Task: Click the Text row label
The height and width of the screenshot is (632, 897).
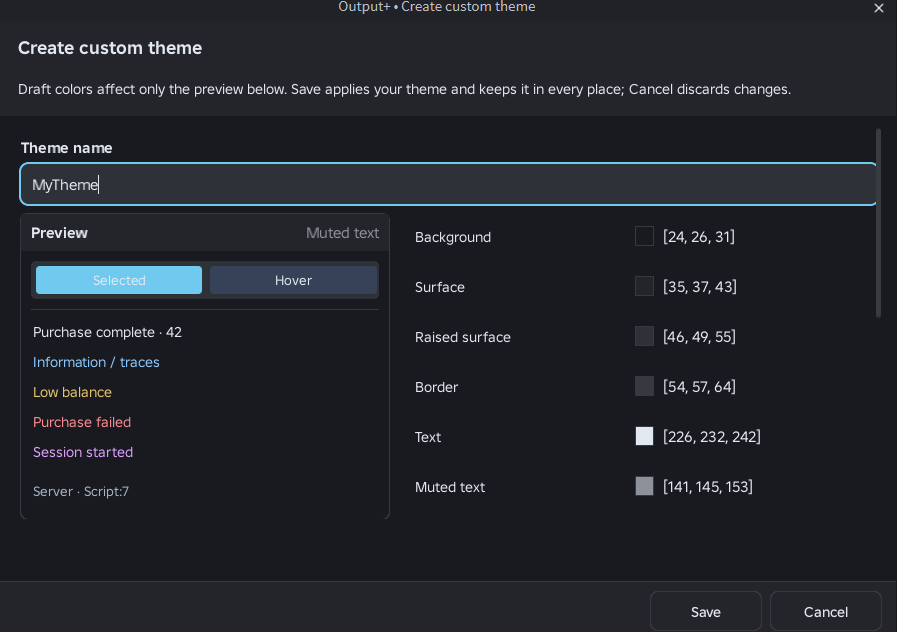Action: (x=427, y=437)
